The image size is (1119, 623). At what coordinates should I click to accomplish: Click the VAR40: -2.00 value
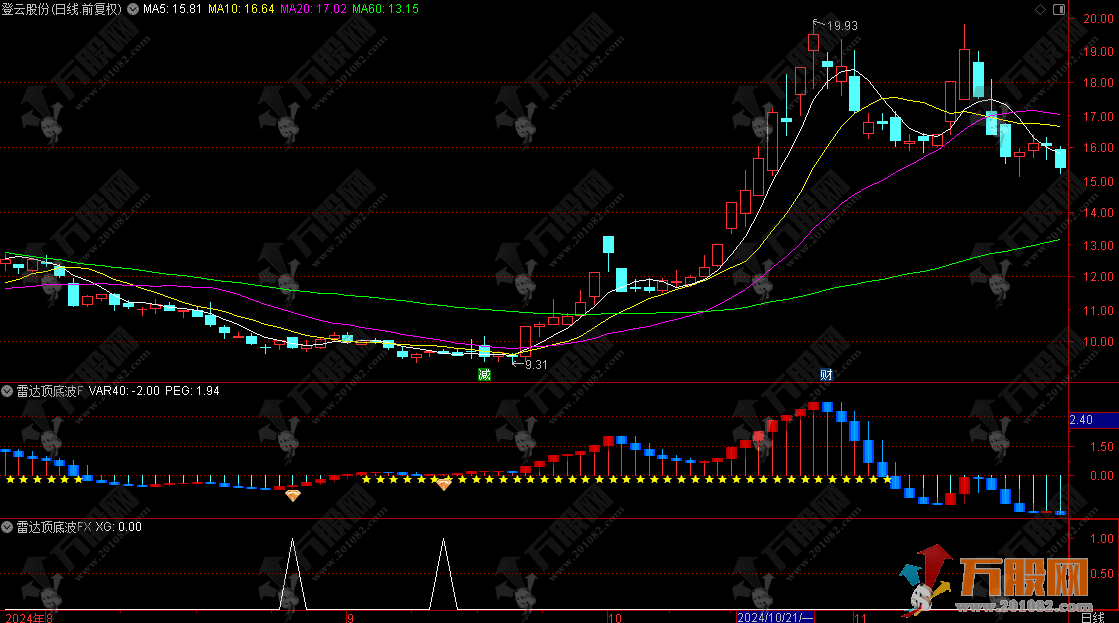124,391
